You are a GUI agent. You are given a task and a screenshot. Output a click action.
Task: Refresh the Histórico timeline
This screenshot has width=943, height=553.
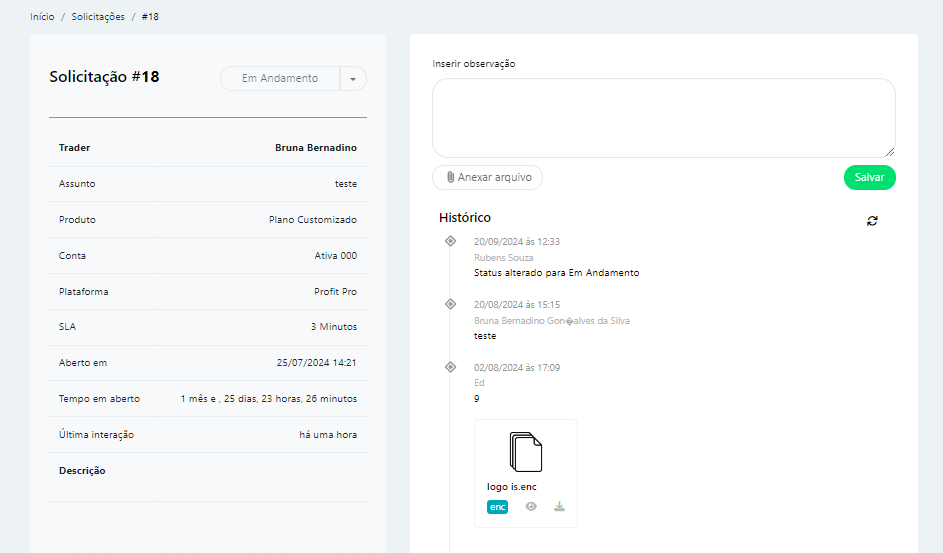[x=872, y=221]
